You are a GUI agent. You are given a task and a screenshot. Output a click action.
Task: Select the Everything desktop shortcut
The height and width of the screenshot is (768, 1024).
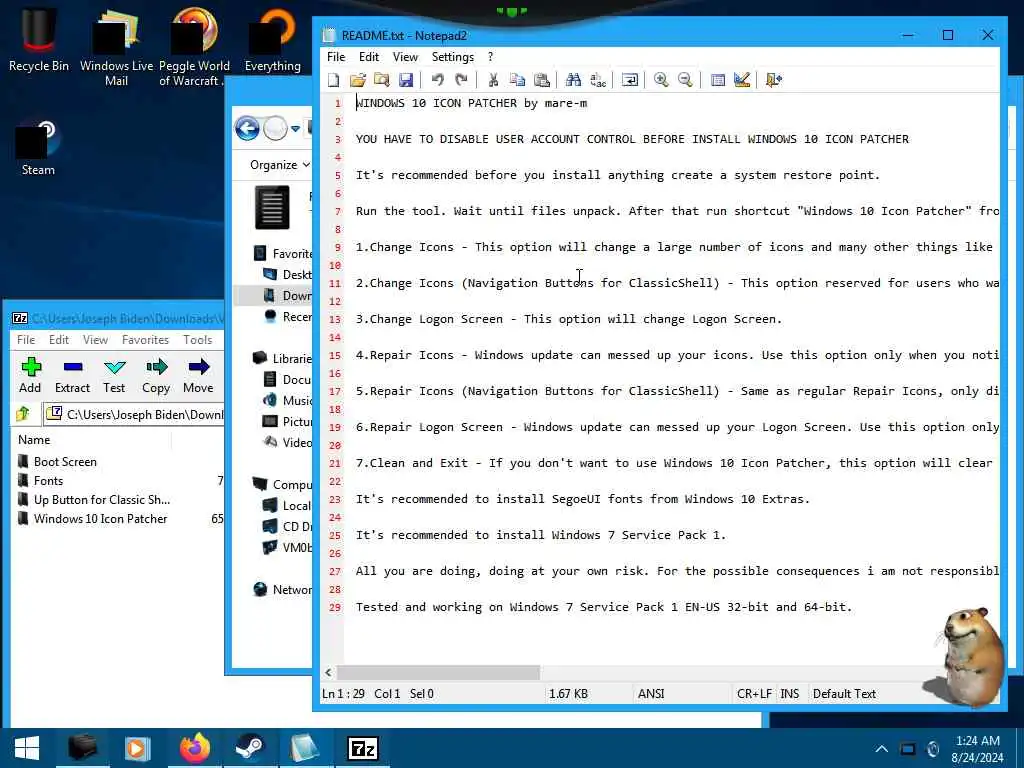[x=273, y=39]
